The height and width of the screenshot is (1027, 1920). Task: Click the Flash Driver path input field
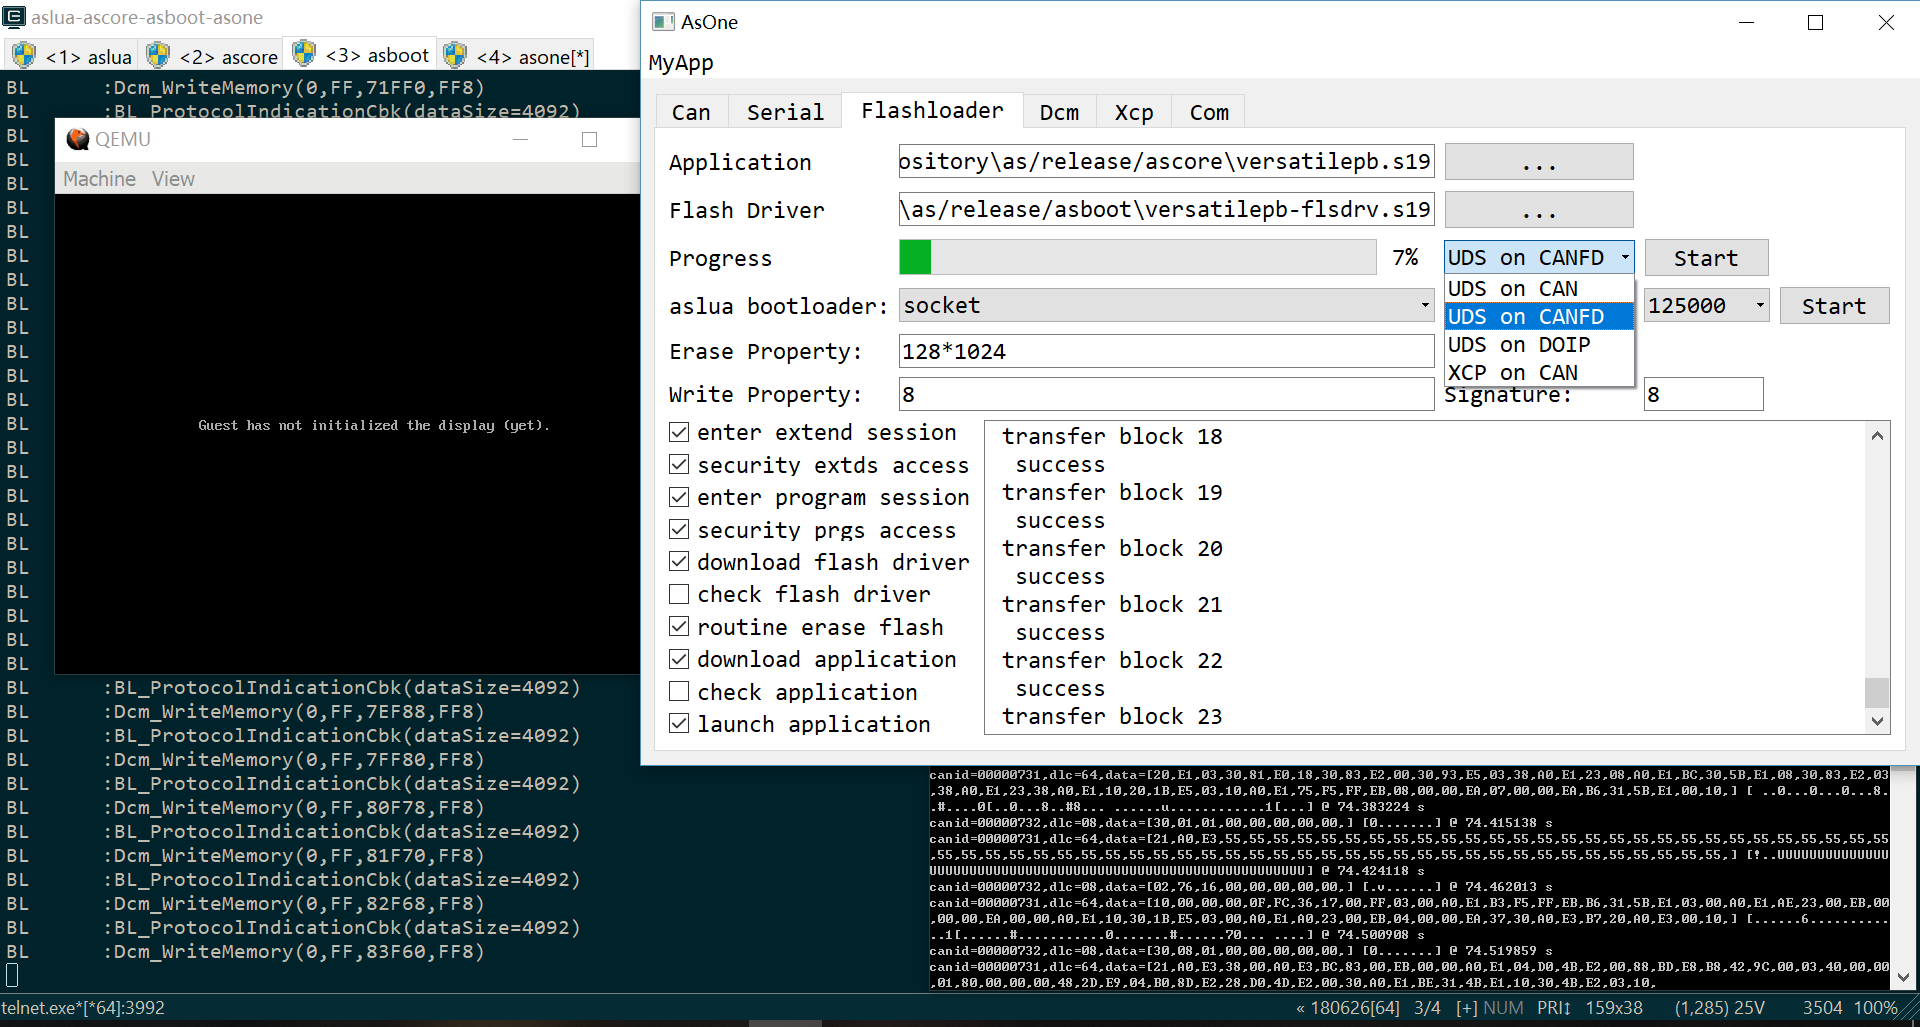[x=1166, y=210]
